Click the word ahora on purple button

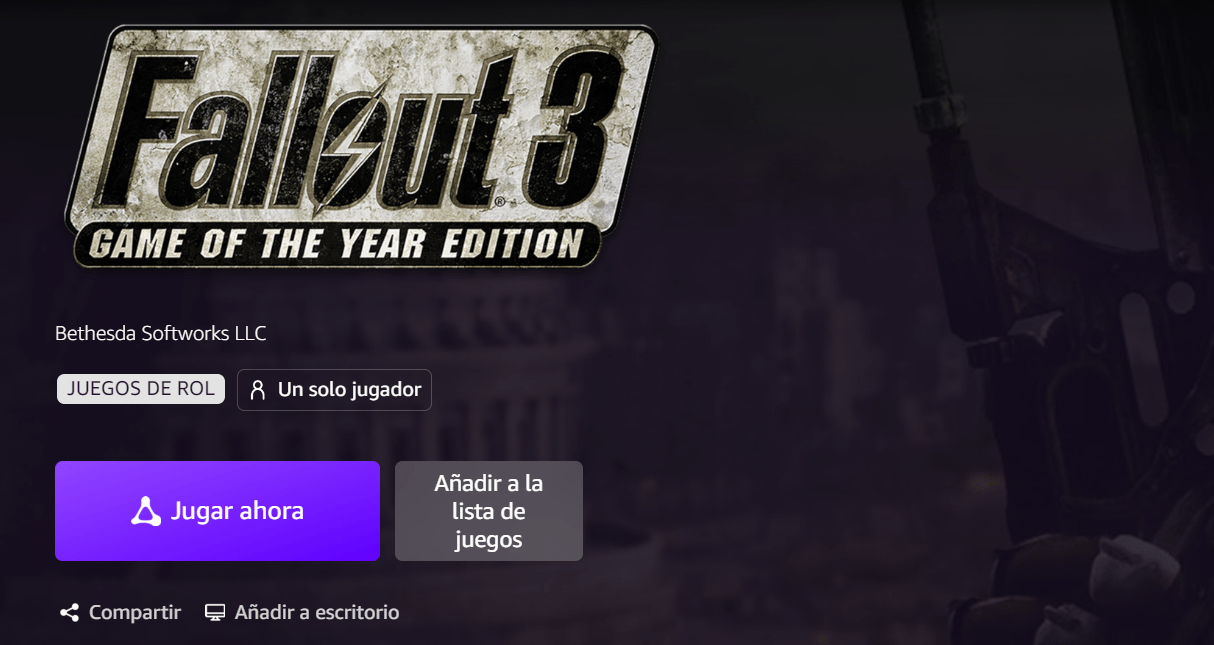pyautogui.click(x=271, y=511)
